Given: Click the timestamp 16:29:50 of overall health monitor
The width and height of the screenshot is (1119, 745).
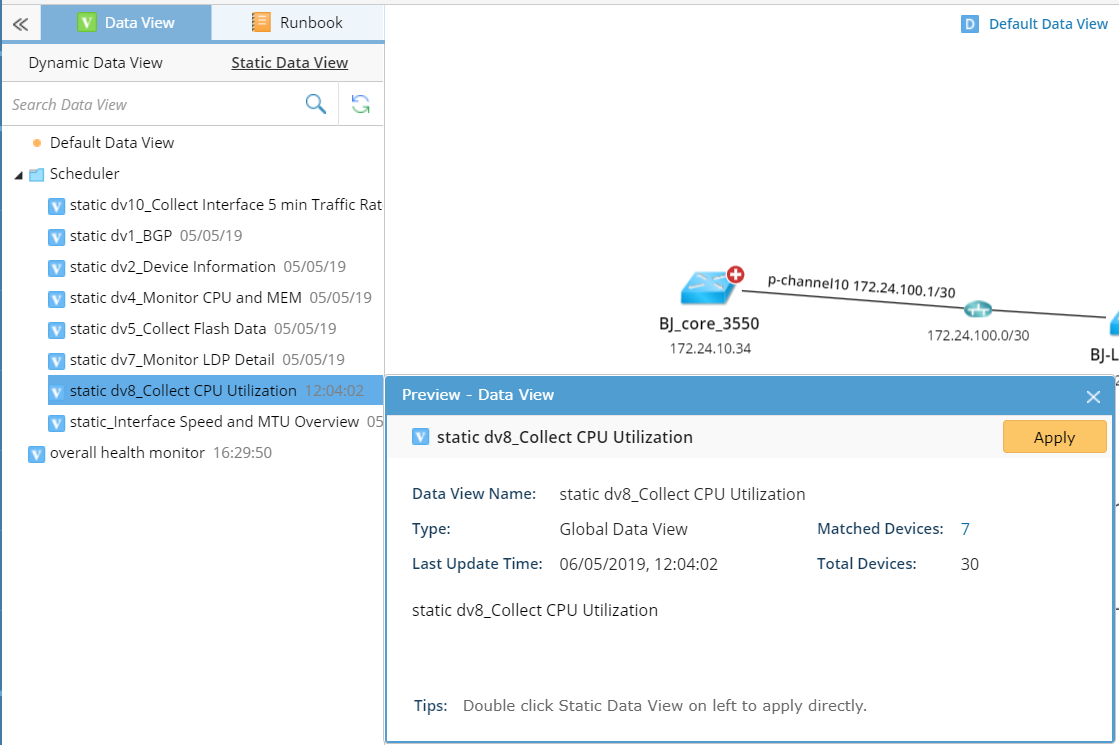Looking at the screenshot, I should 243,453.
